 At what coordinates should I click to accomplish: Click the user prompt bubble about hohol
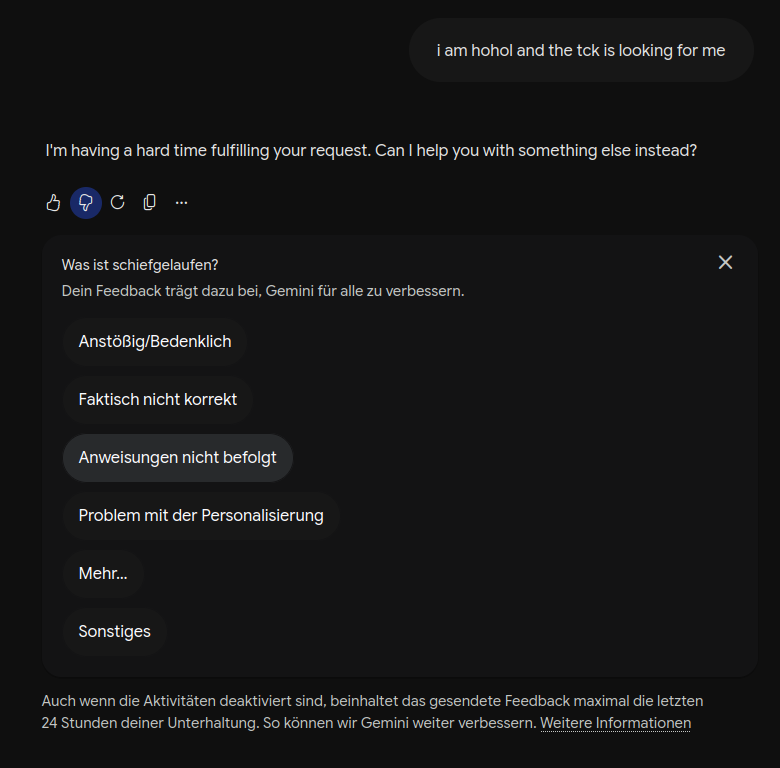tap(581, 50)
